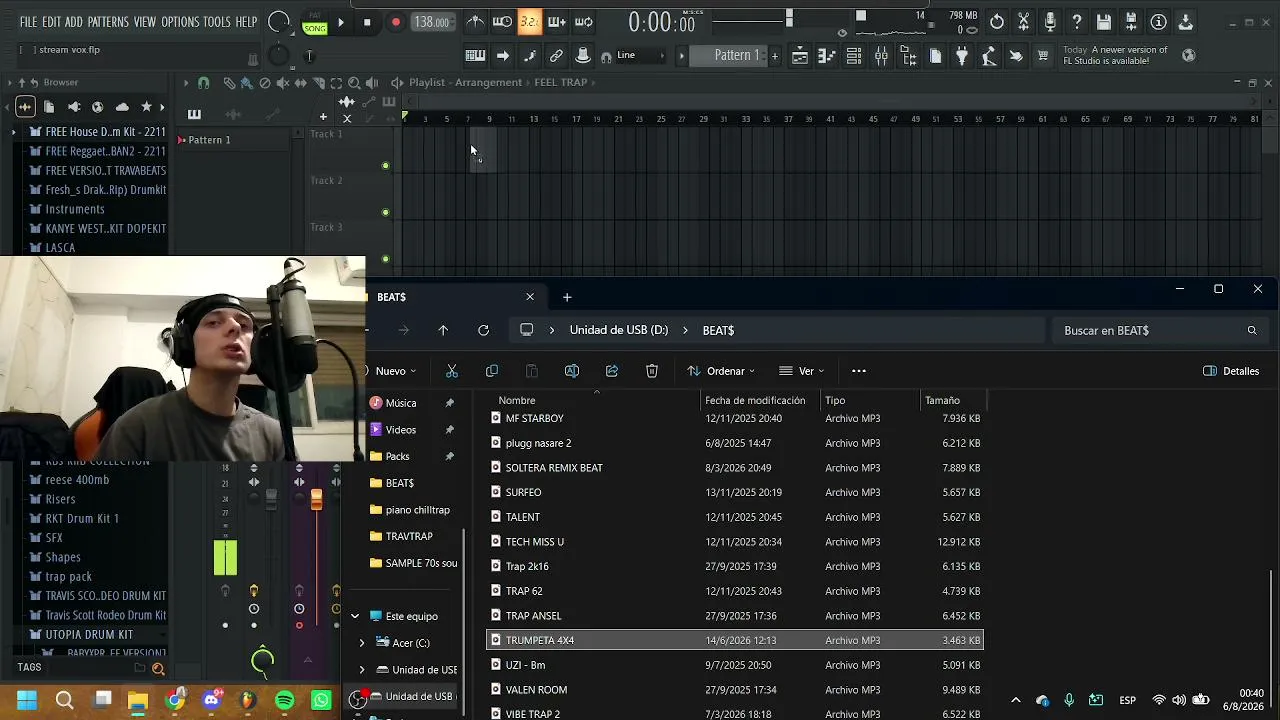This screenshot has height=720, width=1280.
Task: Open the PATTERNS menu
Action: pyautogui.click(x=108, y=22)
